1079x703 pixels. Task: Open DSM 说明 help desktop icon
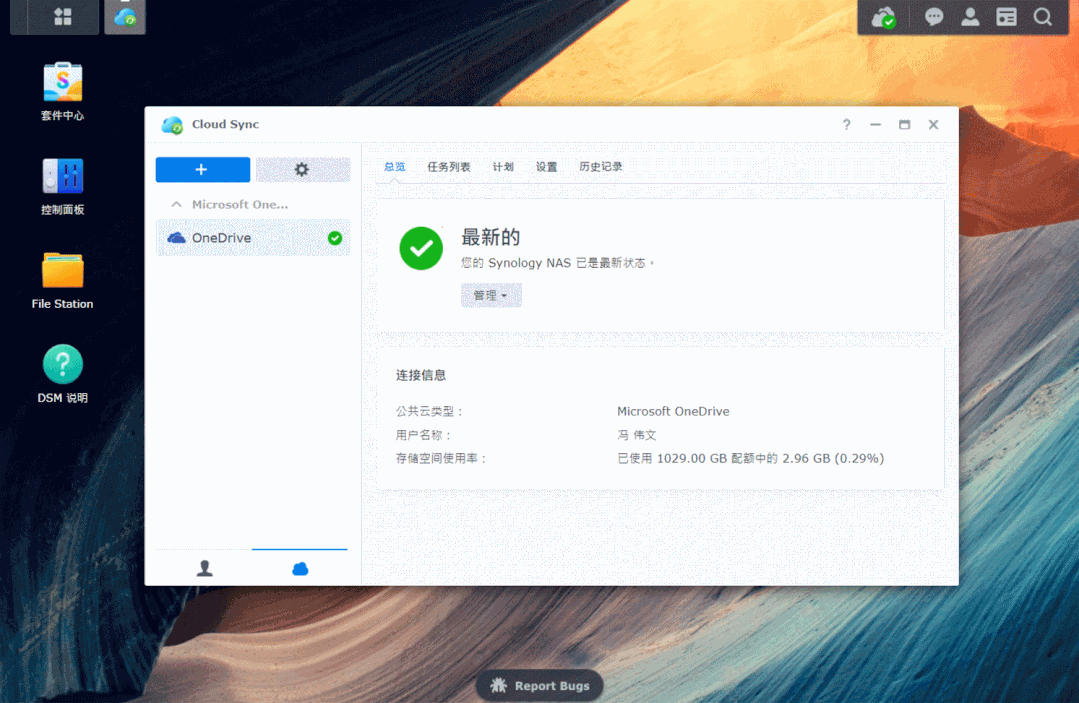(62, 365)
